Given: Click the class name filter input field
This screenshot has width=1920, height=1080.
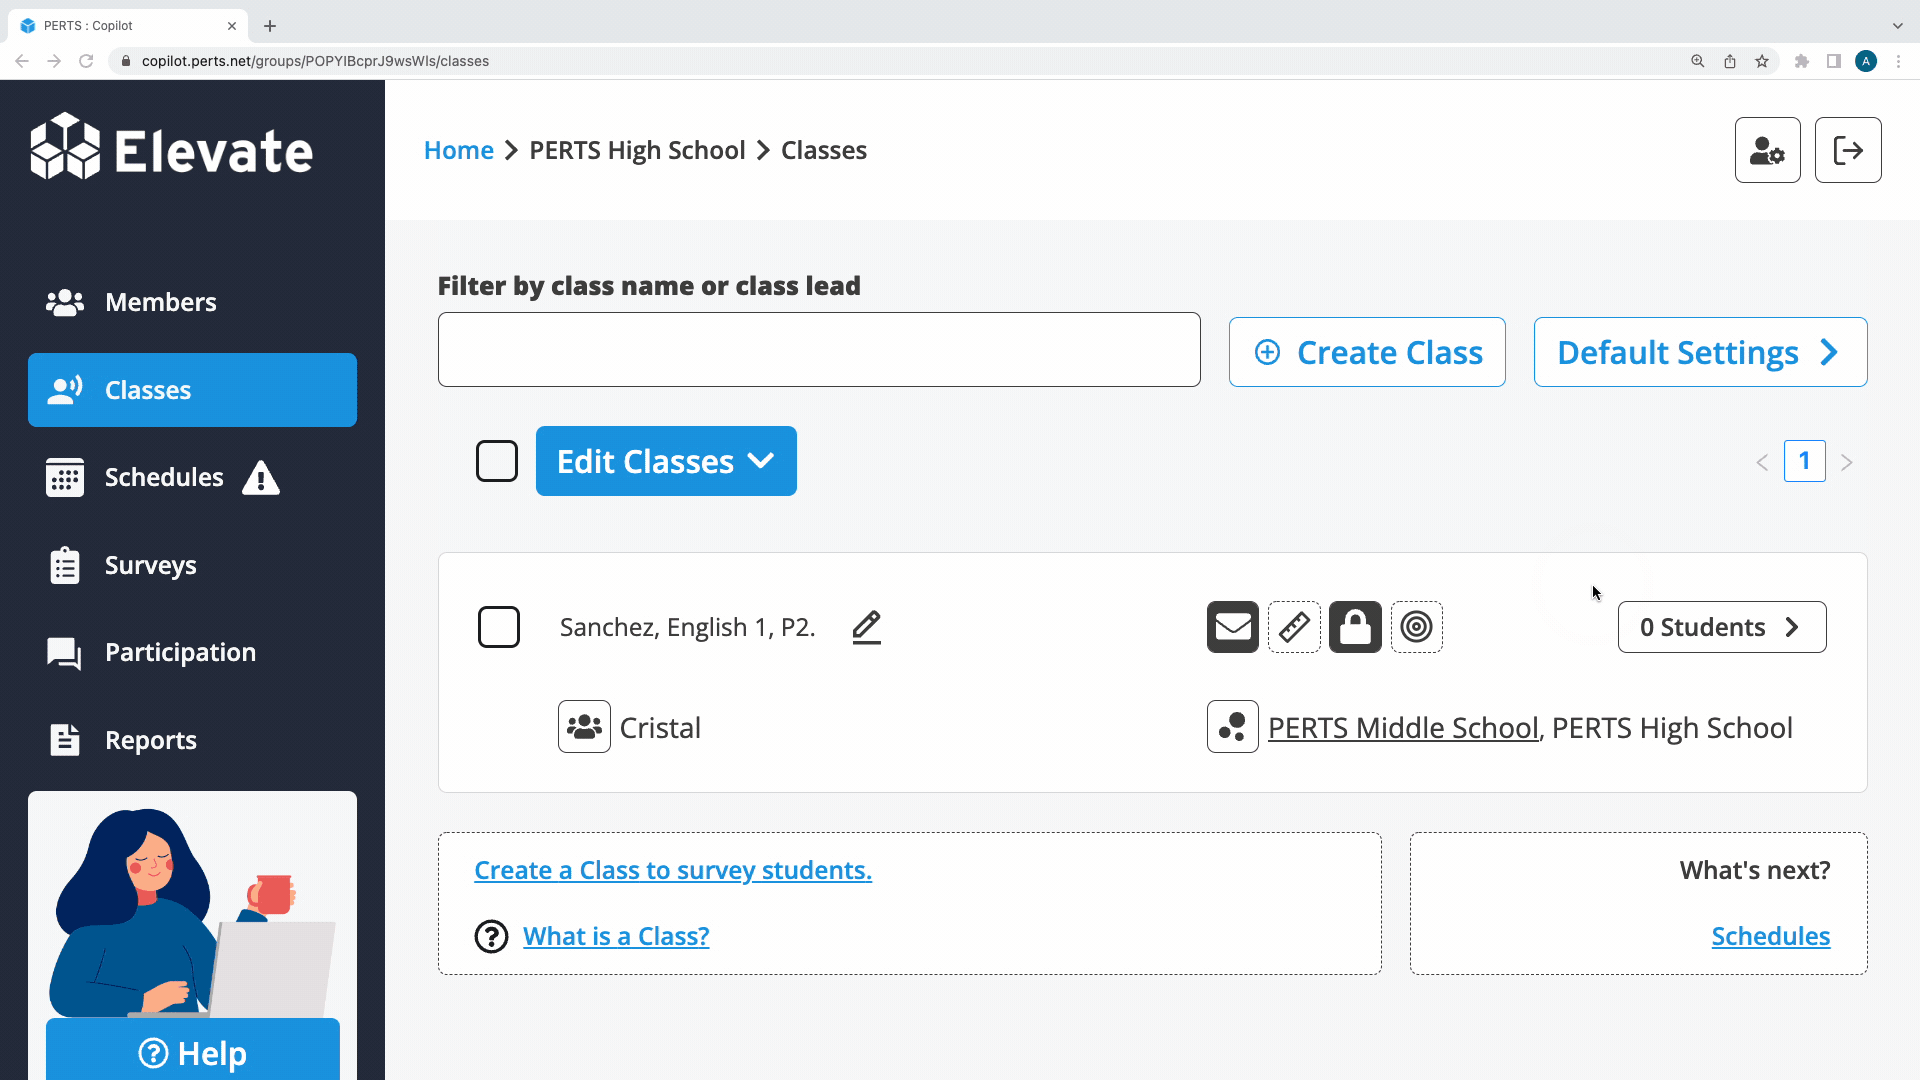Looking at the screenshot, I should coord(819,350).
